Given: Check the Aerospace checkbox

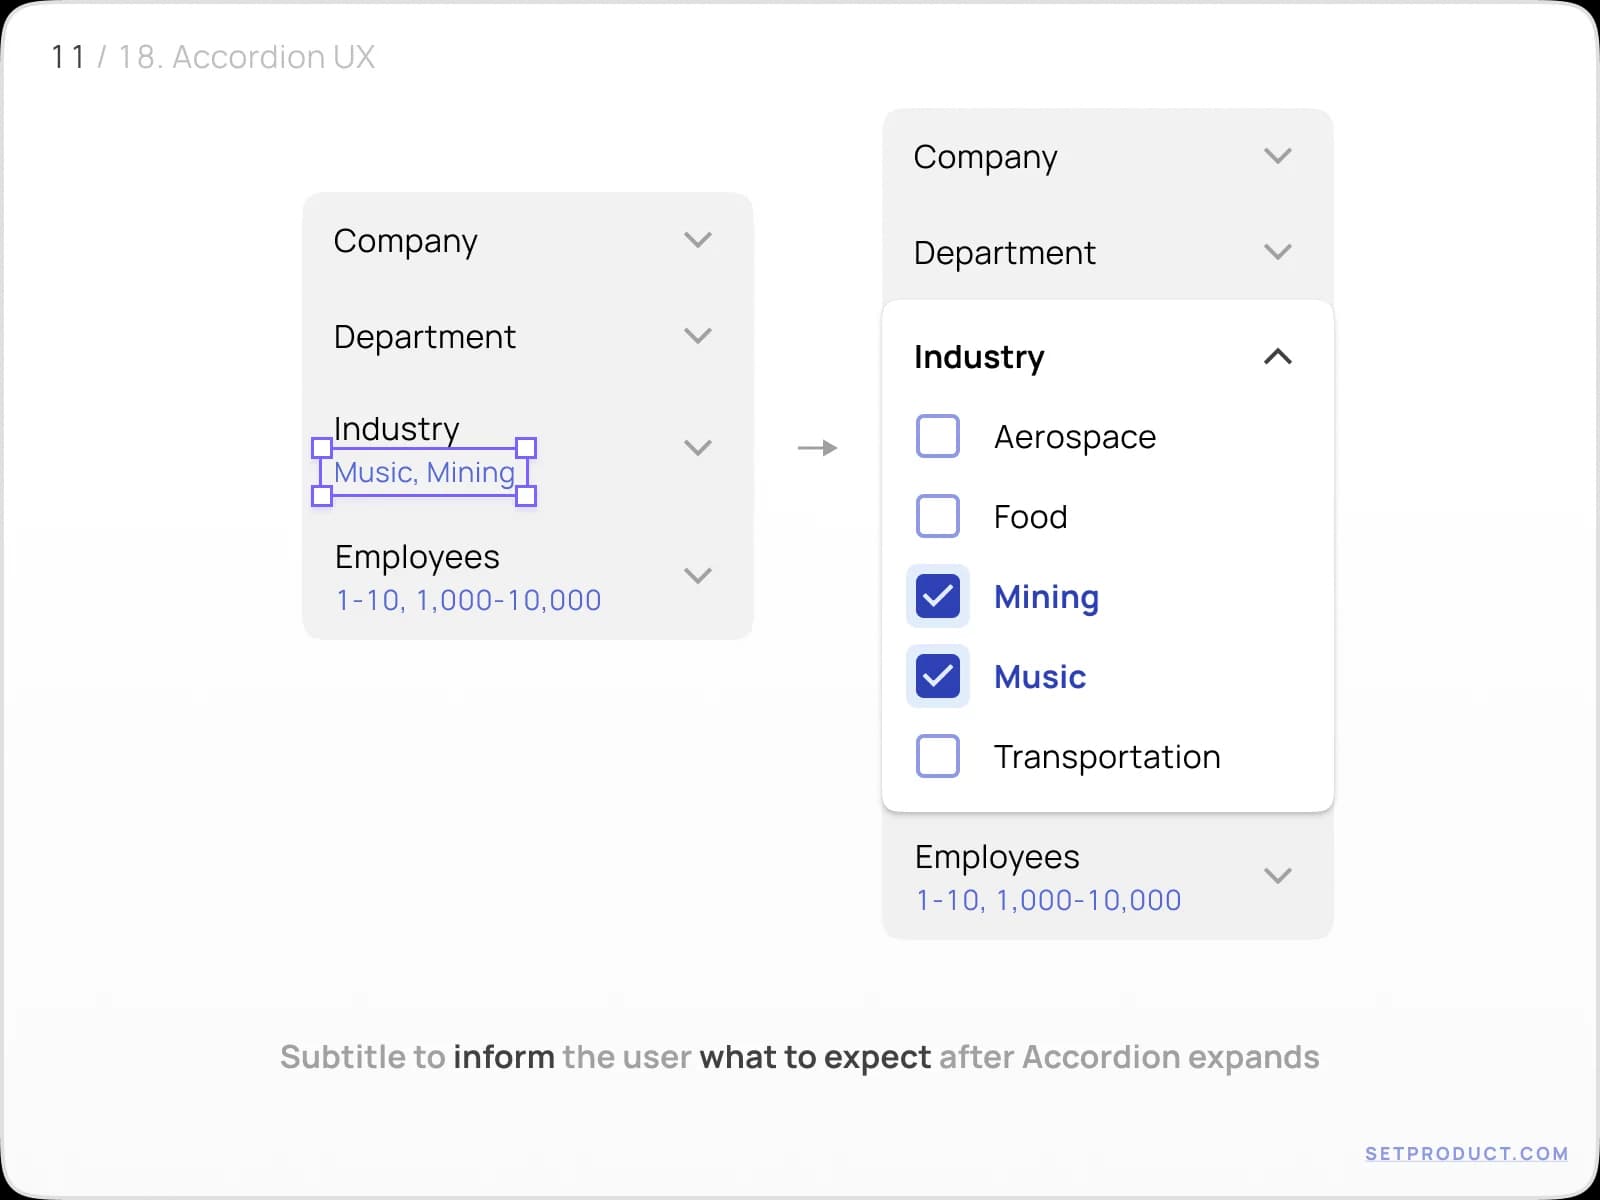Looking at the screenshot, I should (937, 436).
